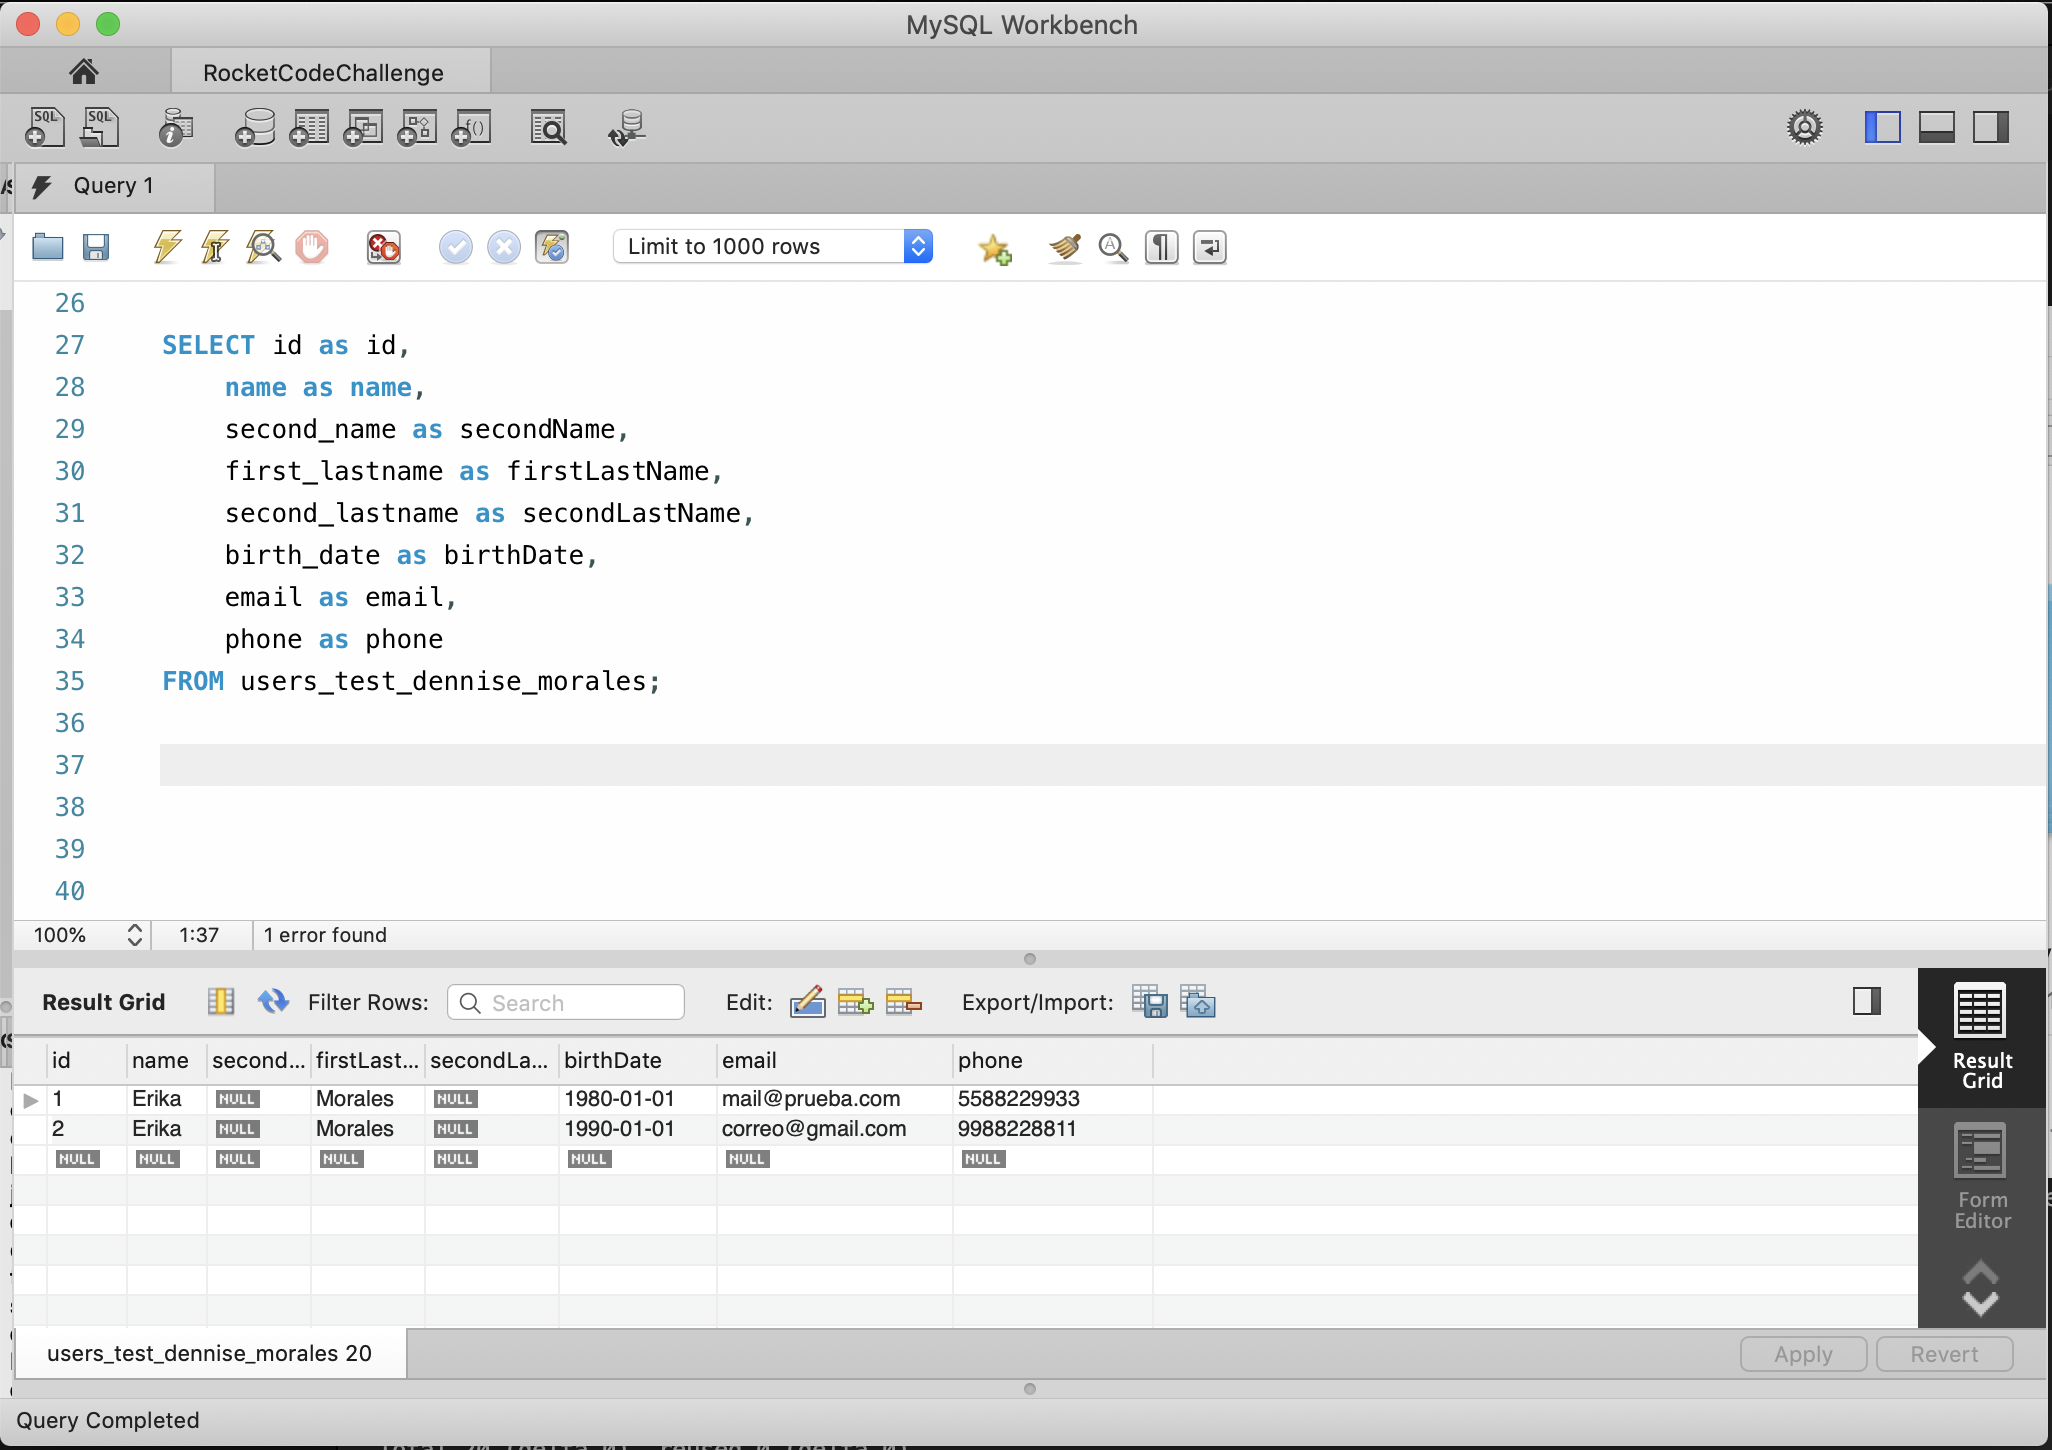Apply pending changes to the result grid
The image size is (2052, 1450).
[x=1801, y=1353]
